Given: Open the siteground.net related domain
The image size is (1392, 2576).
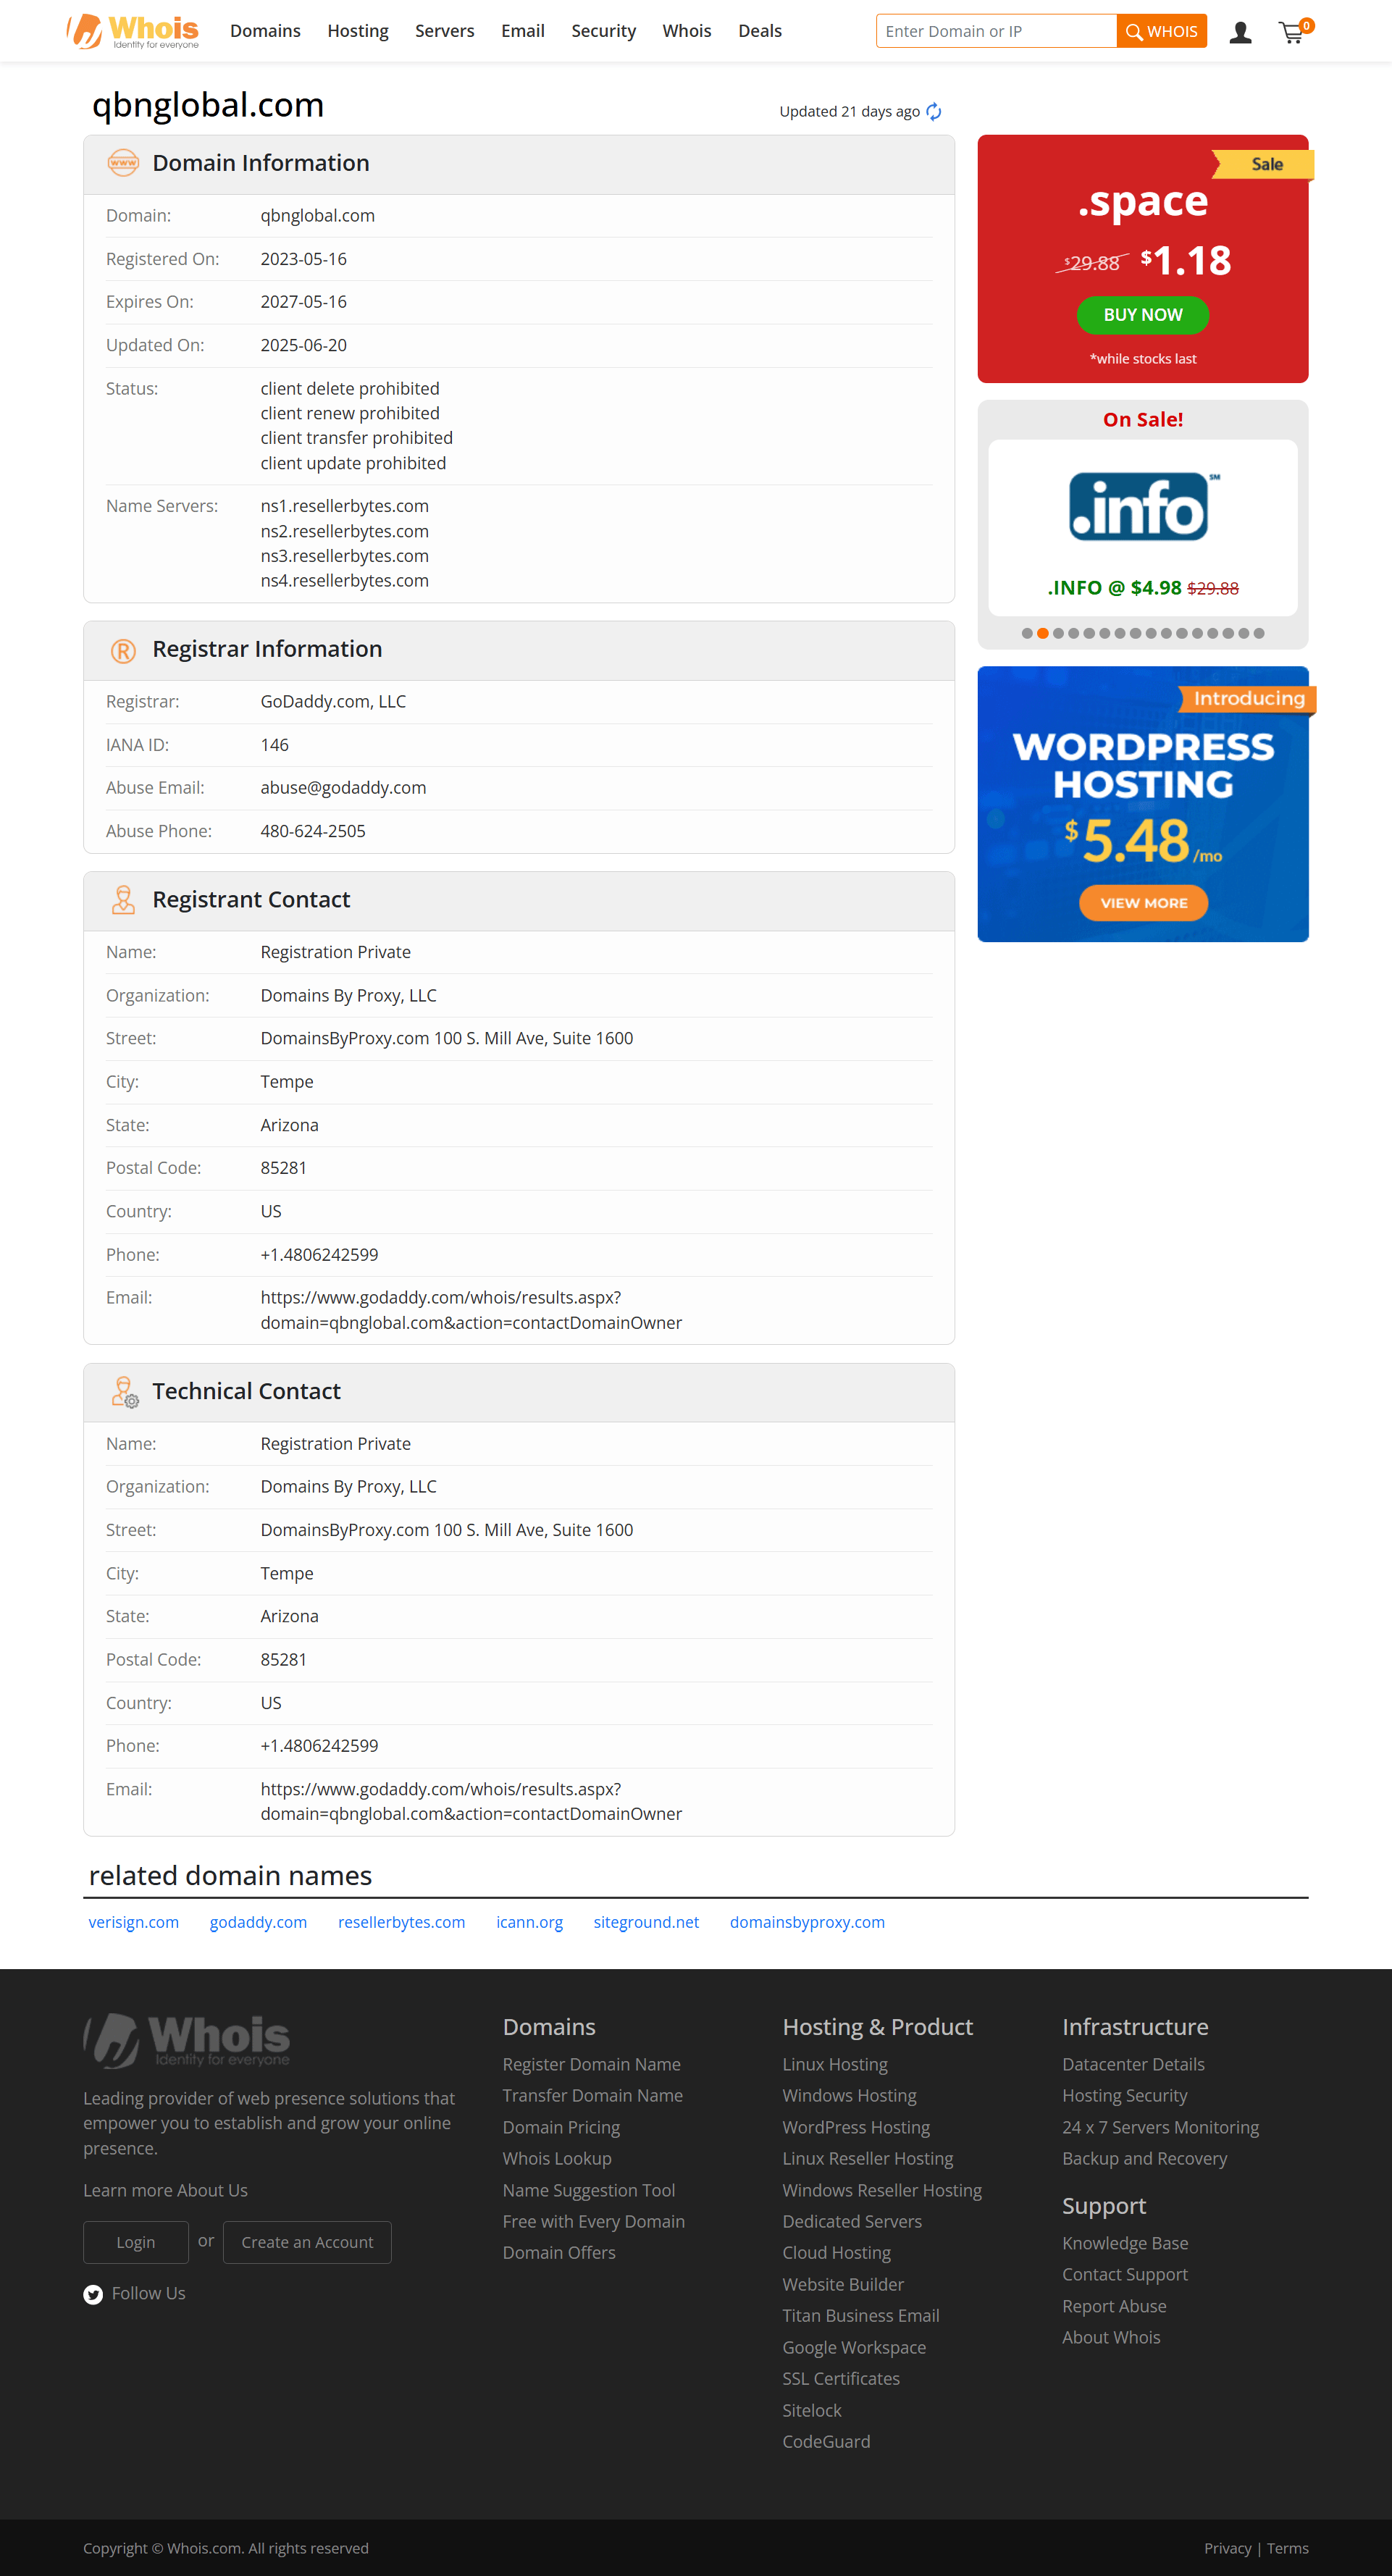Looking at the screenshot, I should [646, 1922].
